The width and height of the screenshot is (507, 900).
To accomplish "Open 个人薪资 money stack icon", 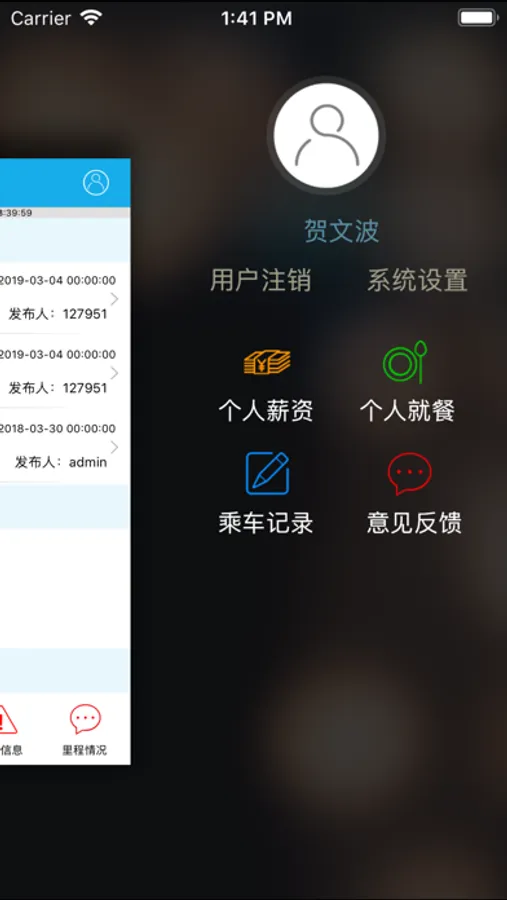I will tap(266, 362).
